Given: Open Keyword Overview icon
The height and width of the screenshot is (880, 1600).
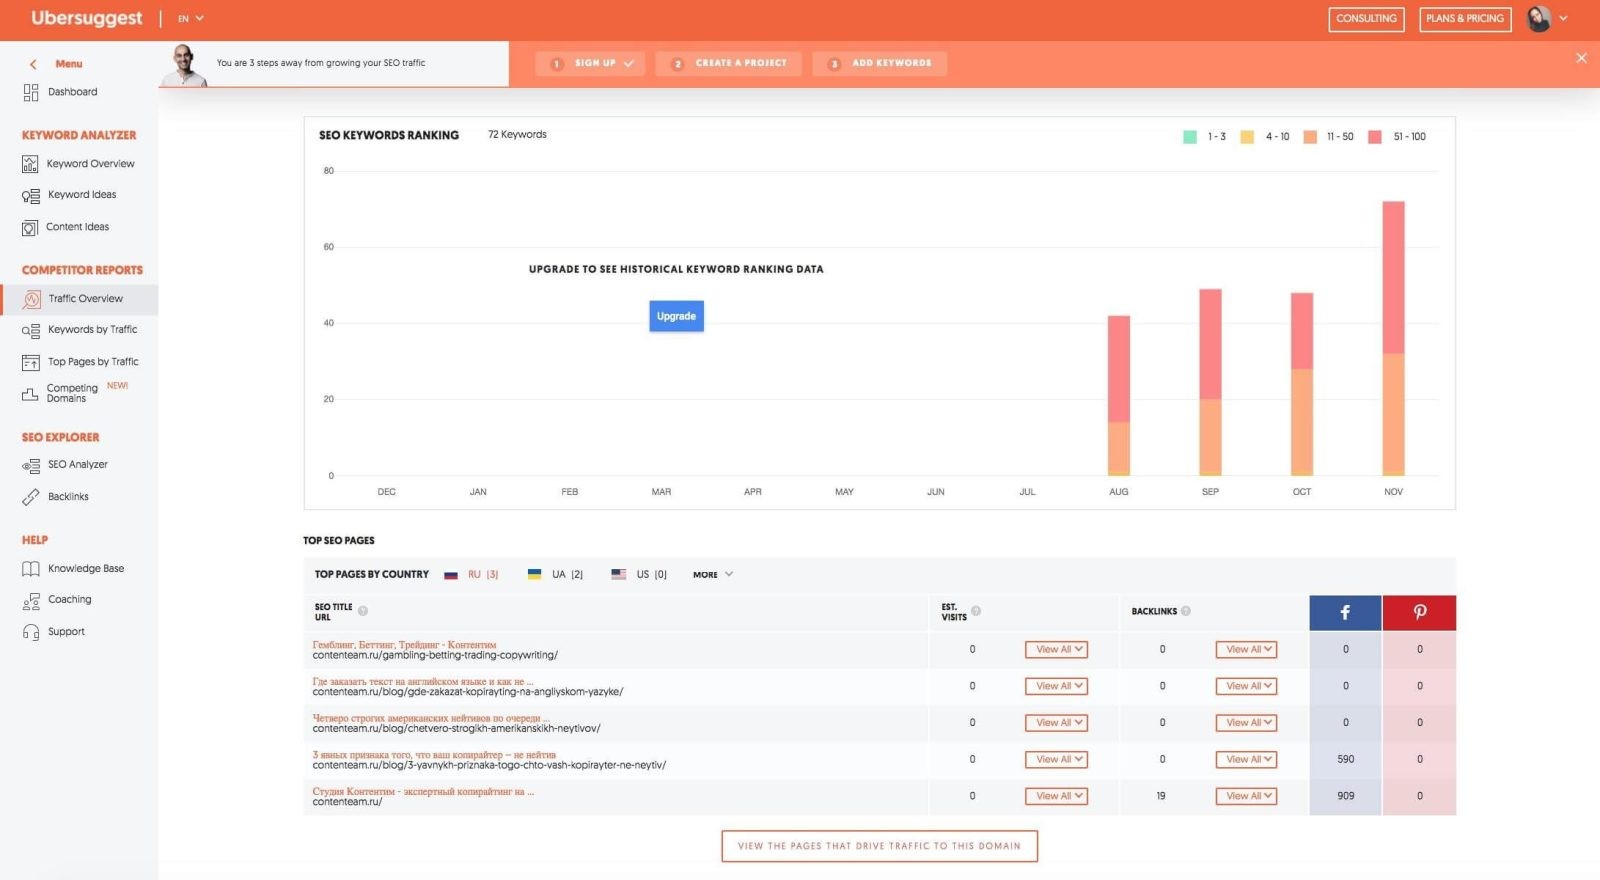Looking at the screenshot, I should (x=31, y=164).
